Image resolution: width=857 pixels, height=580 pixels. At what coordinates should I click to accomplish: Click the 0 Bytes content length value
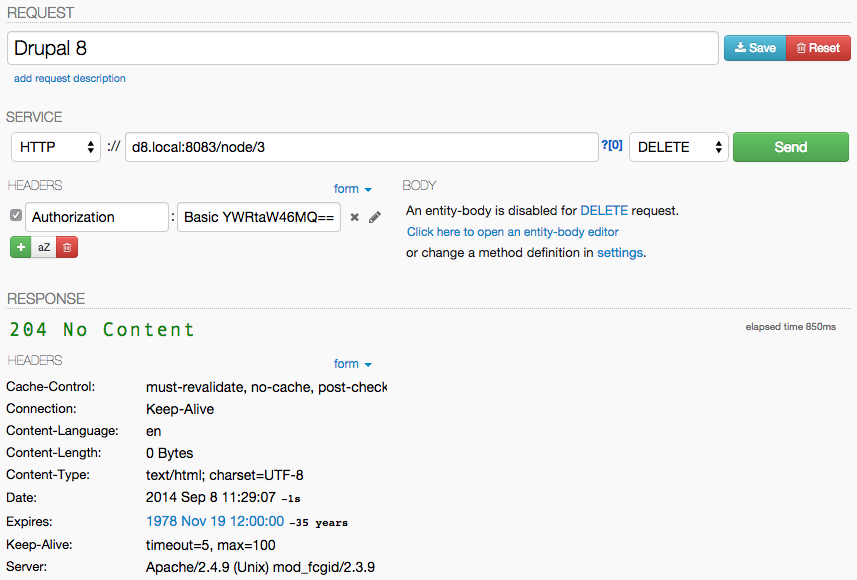pyautogui.click(x=169, y=453)
